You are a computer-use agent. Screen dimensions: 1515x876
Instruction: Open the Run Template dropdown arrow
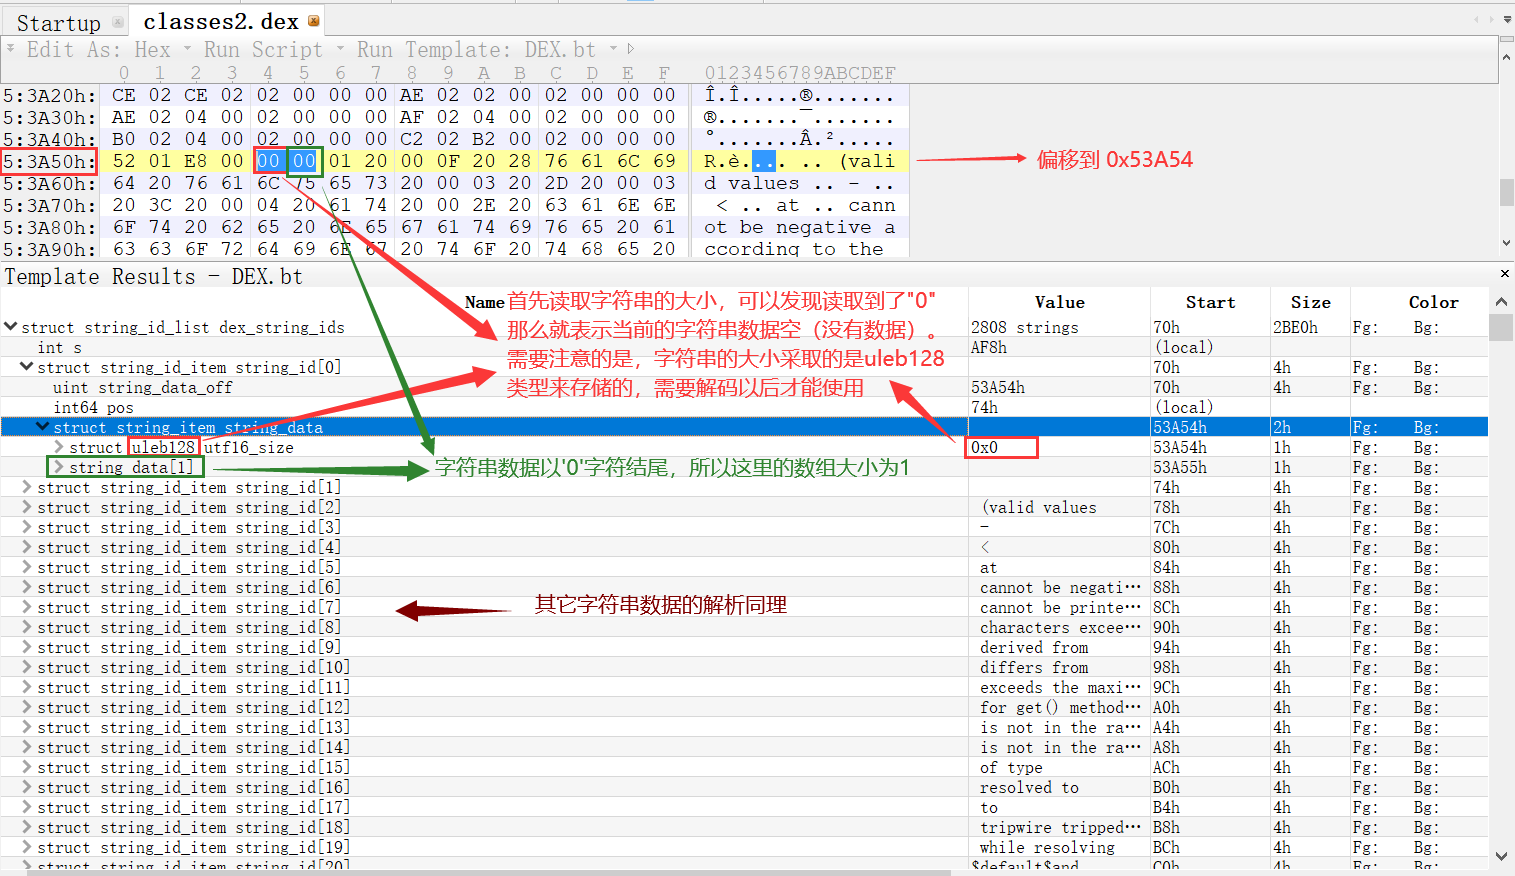(x=613, y=48)
